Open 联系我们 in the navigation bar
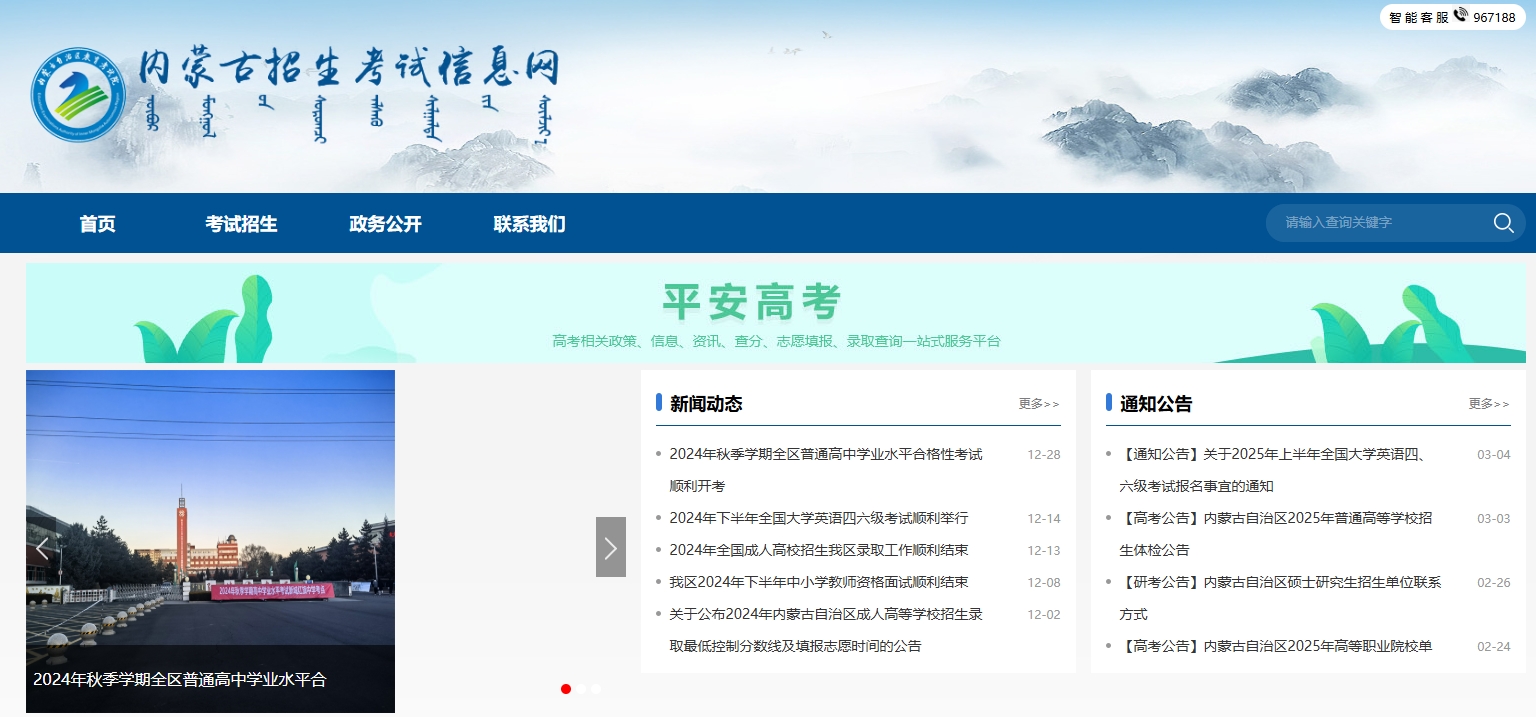This screenshot has width=1536, height=717. tap(529, 224)
